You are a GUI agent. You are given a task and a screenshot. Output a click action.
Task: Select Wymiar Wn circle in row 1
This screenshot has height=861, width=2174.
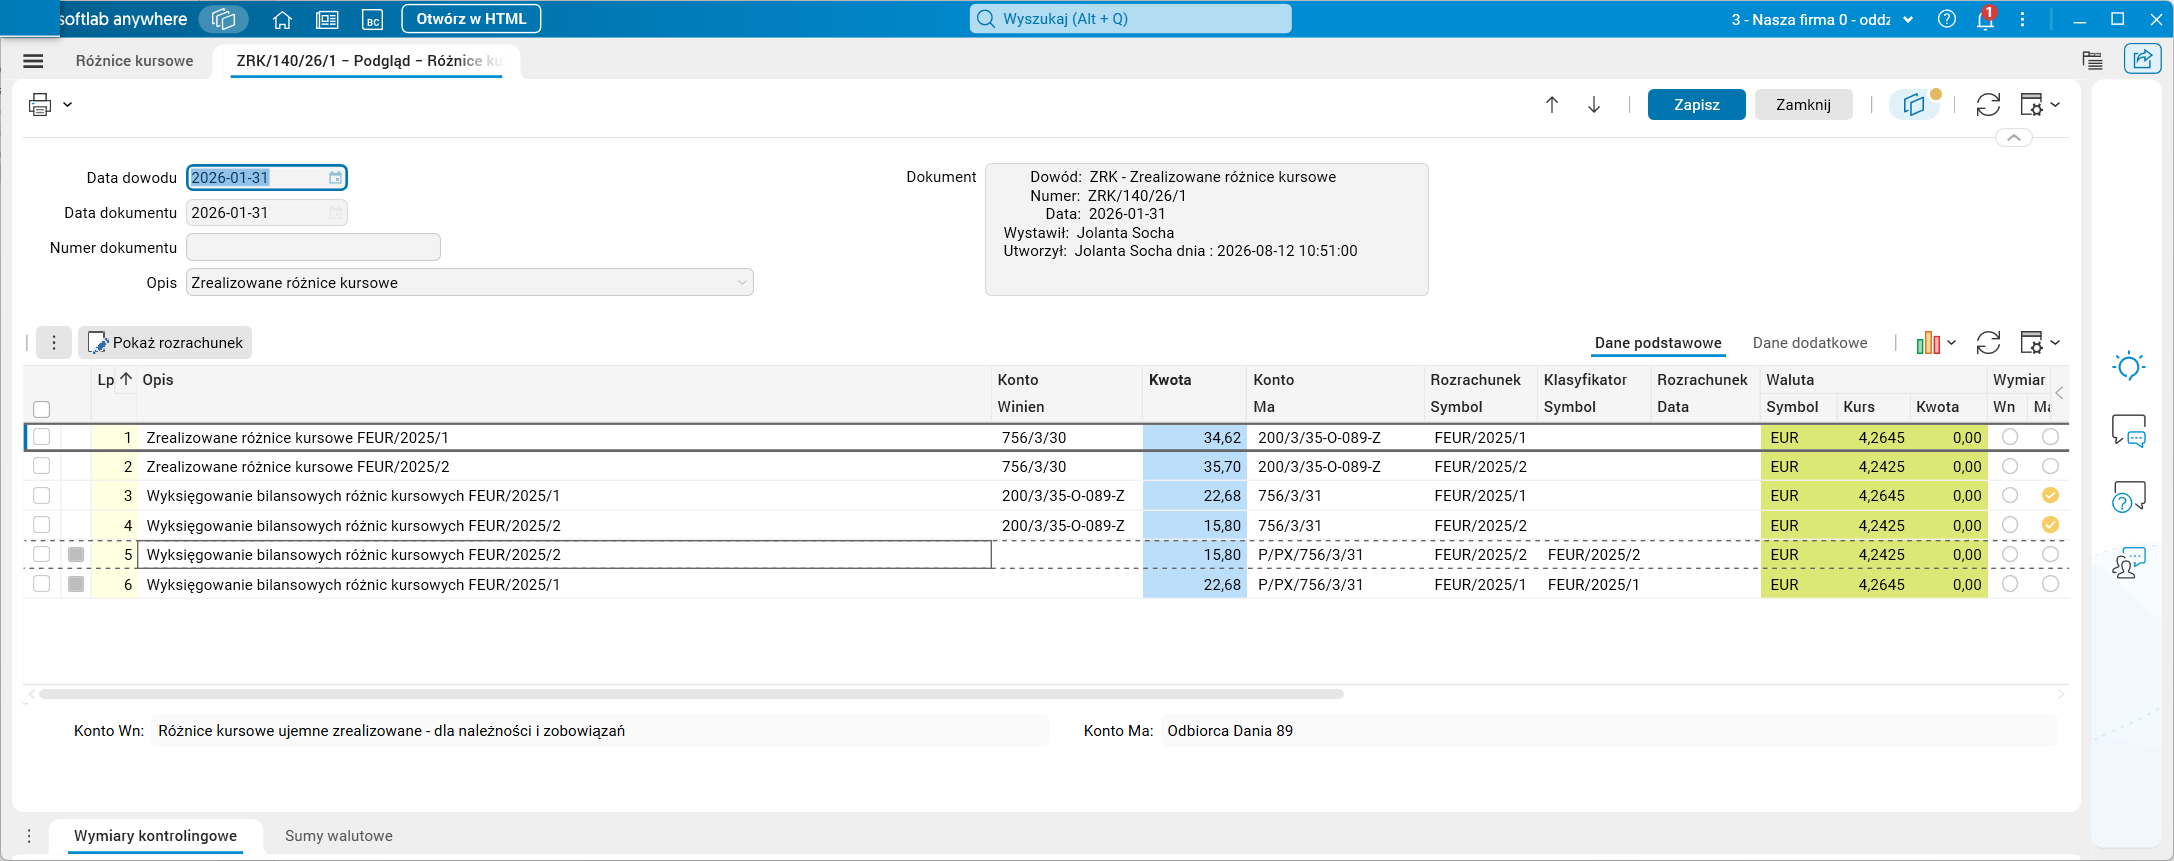click(2010, 437)
